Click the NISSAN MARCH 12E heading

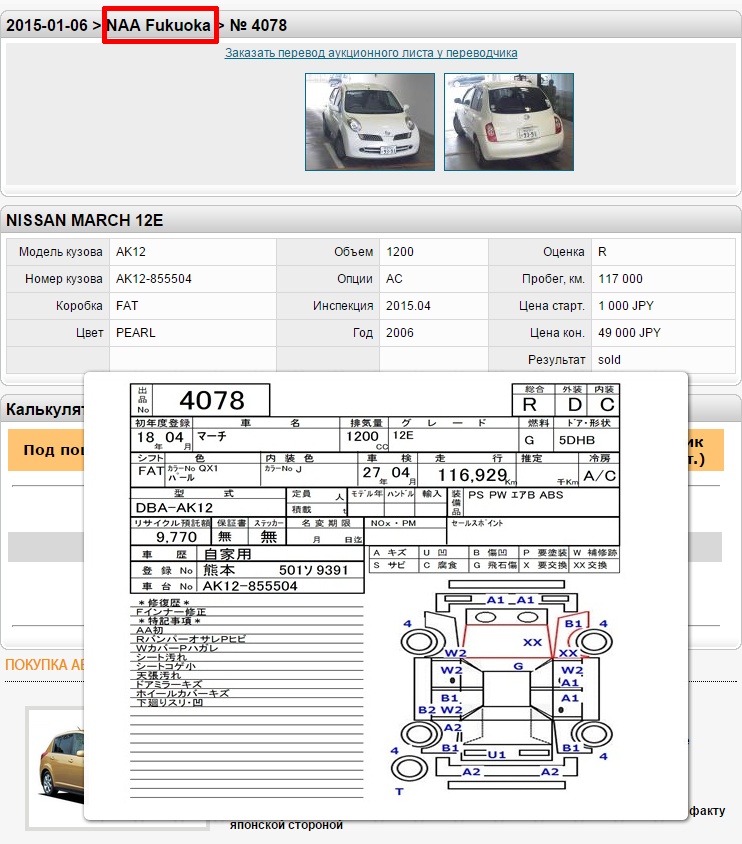click(84, 220)
